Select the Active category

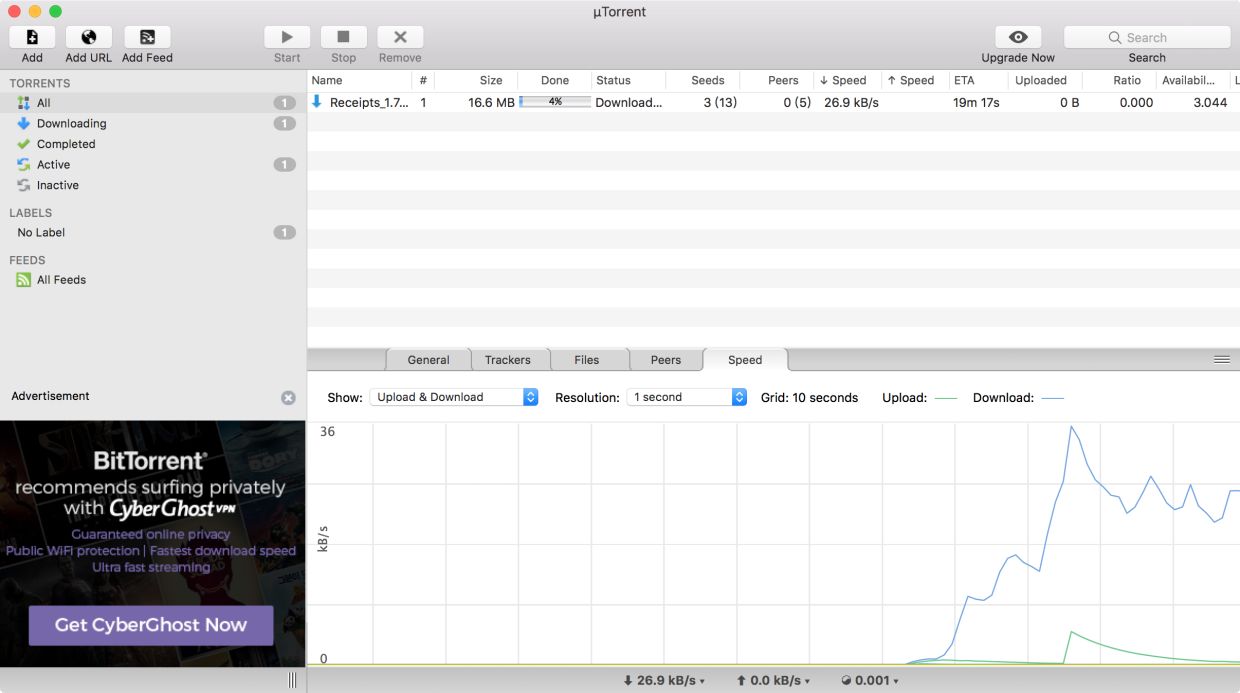(x=153, y=164)
